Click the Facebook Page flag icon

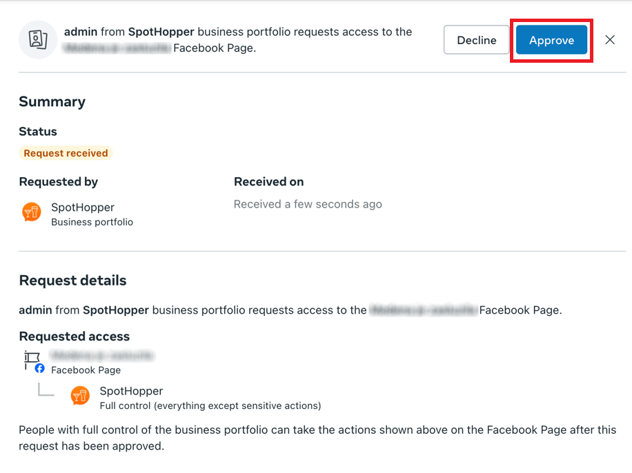(x=32, y=358)
